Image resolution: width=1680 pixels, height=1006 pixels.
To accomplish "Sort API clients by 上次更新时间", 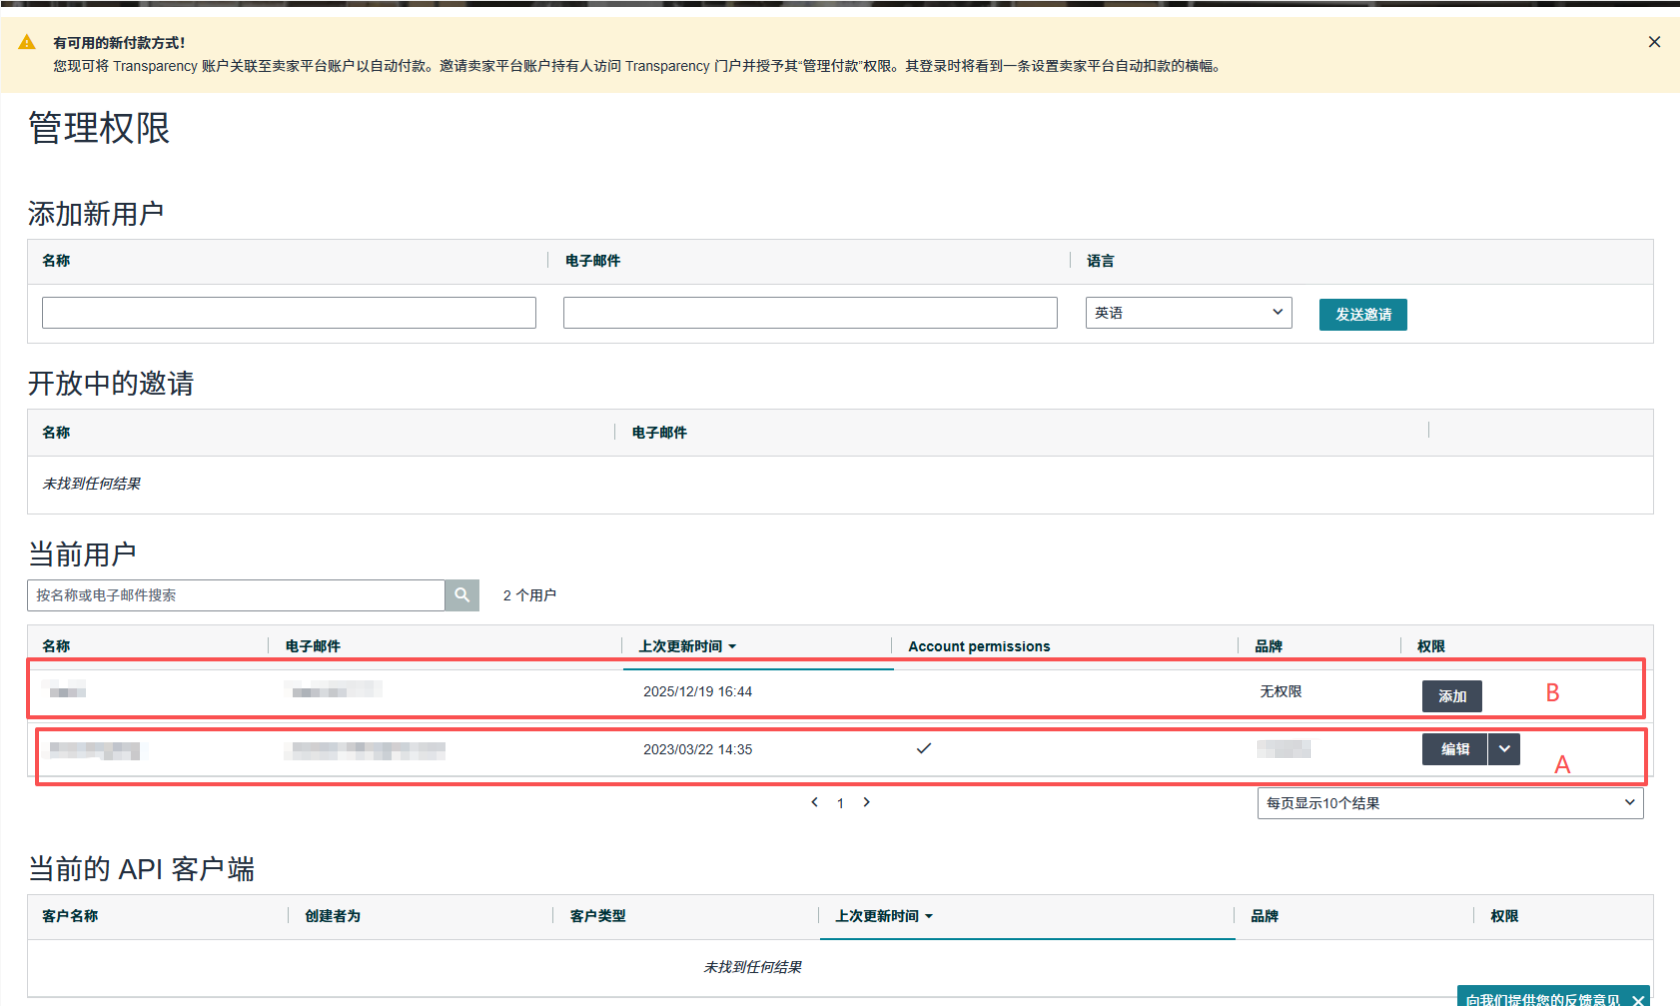I will [883, 916].
